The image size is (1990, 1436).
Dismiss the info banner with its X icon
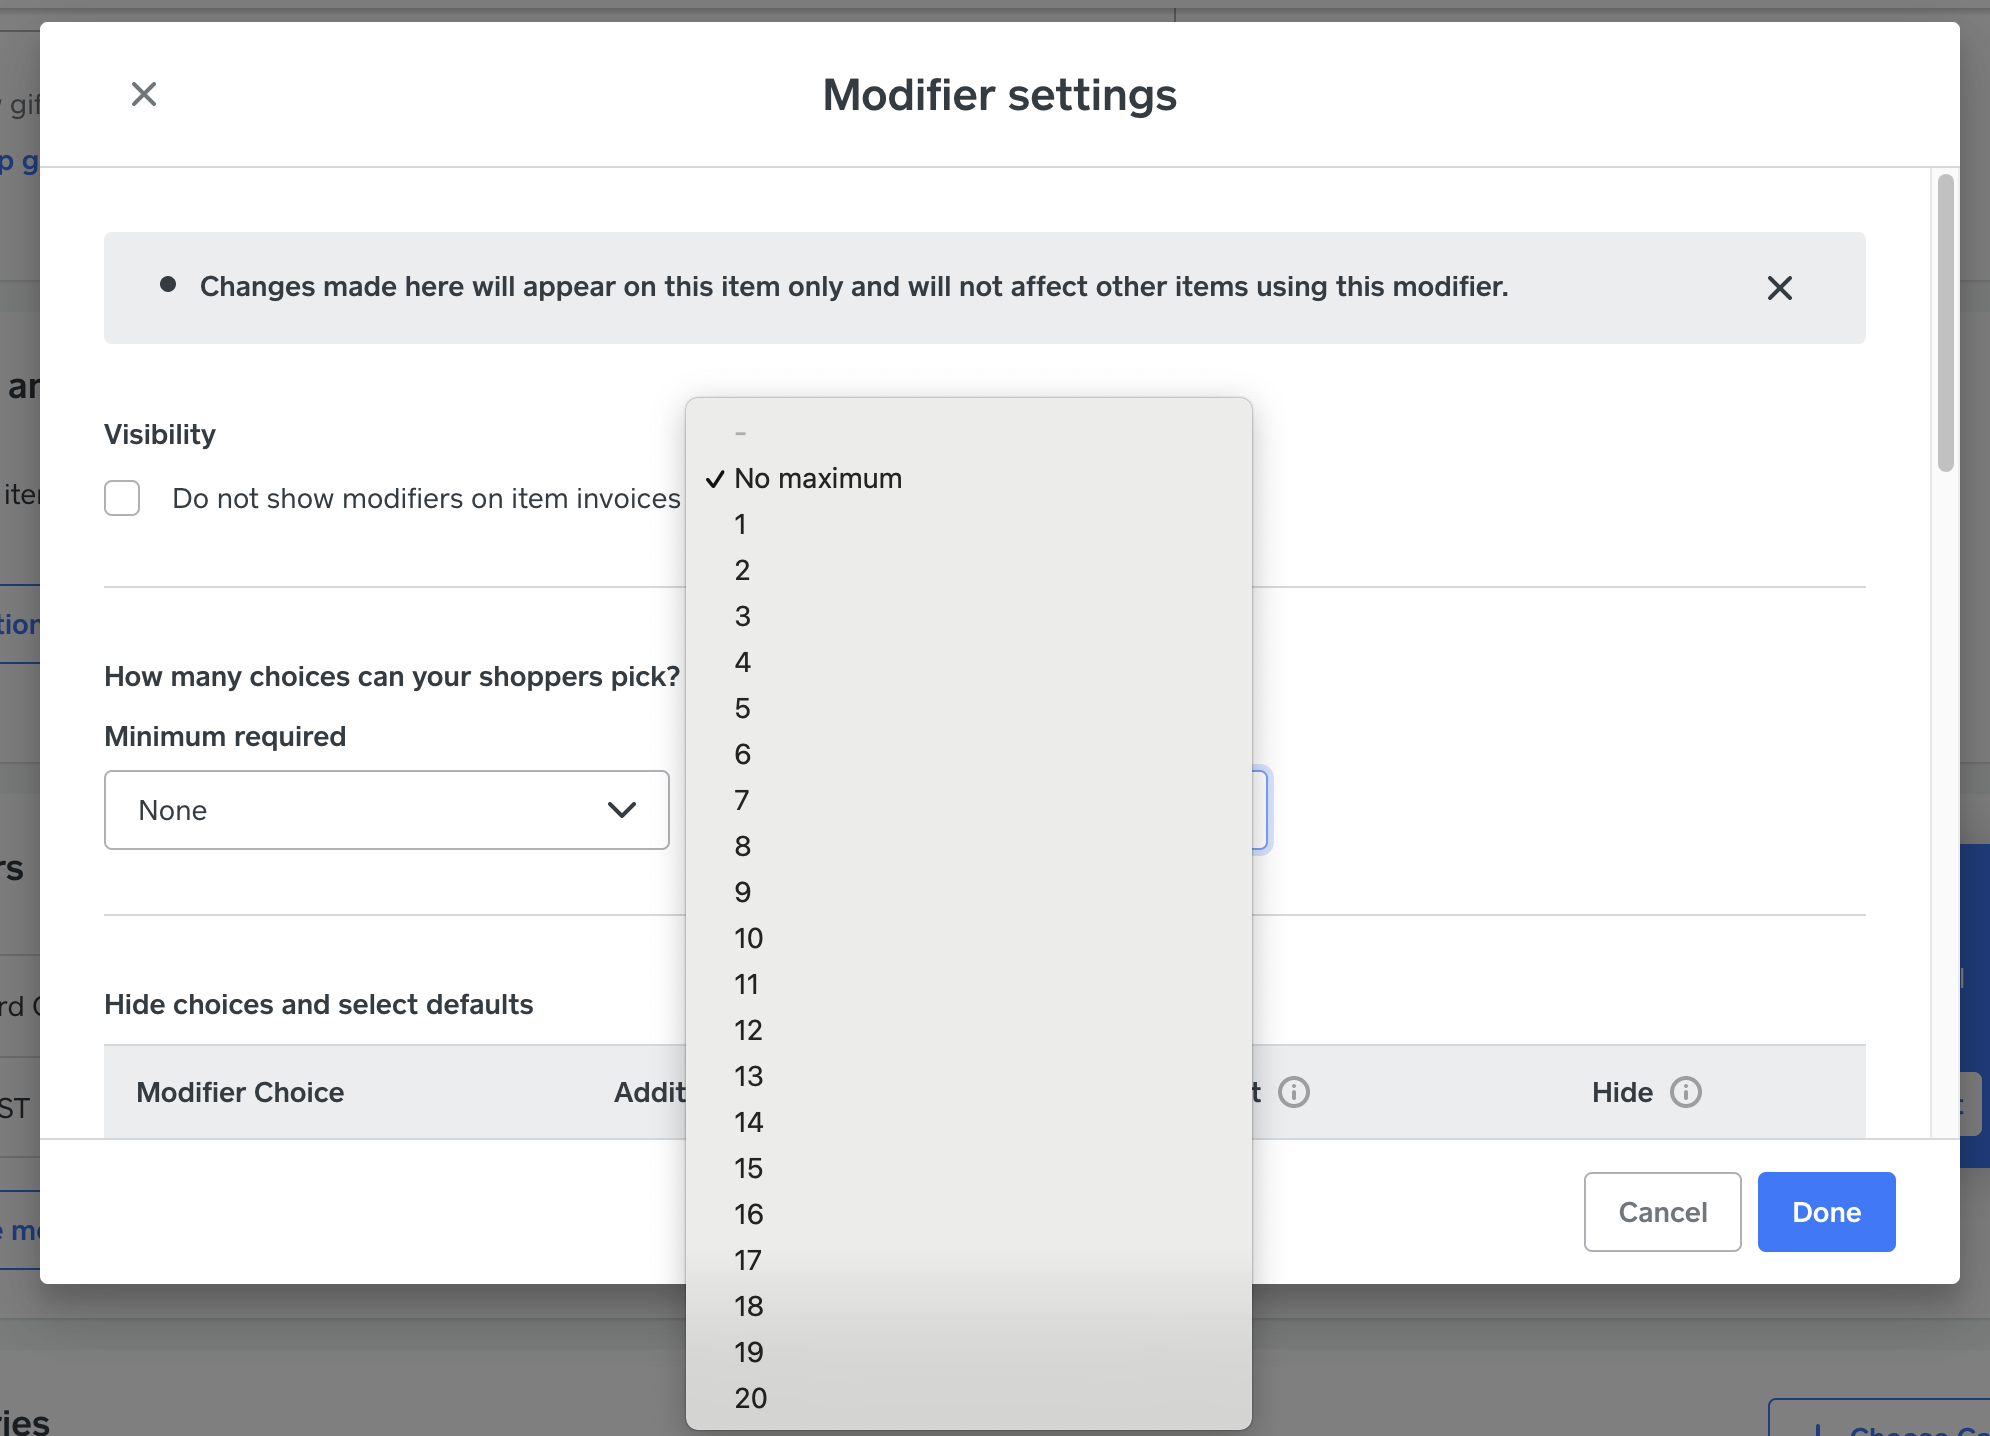[x=1779, y=288]
